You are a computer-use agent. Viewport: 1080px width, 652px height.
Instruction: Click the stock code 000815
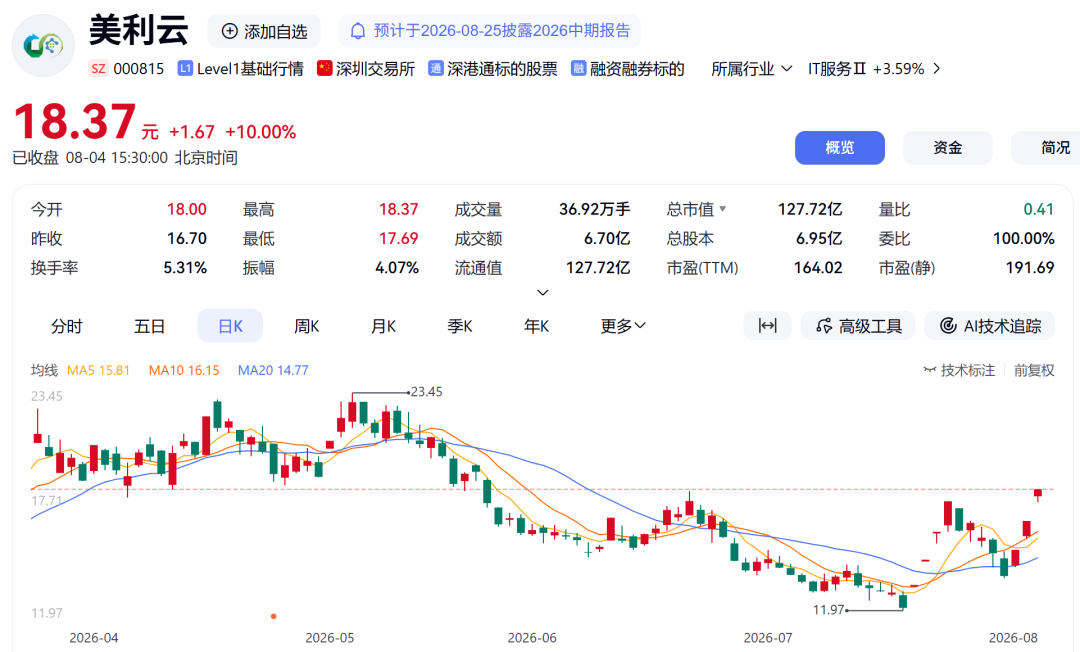point(138,69)
